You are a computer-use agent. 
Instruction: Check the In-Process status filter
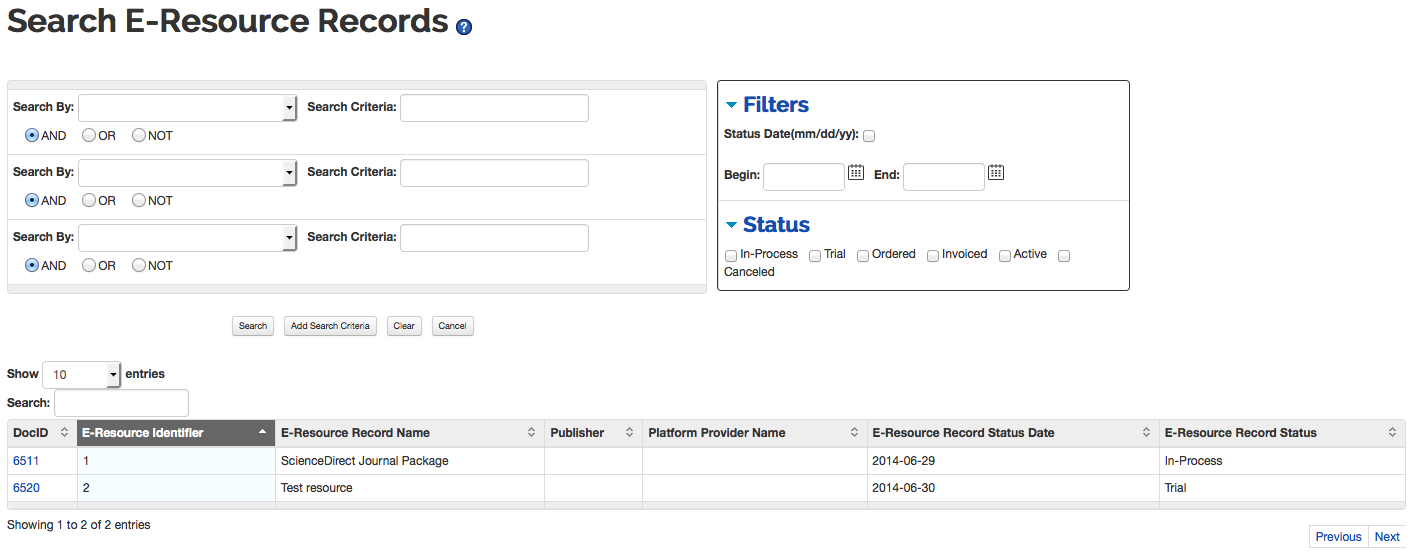pyautogui.click(x=731, y=256)
